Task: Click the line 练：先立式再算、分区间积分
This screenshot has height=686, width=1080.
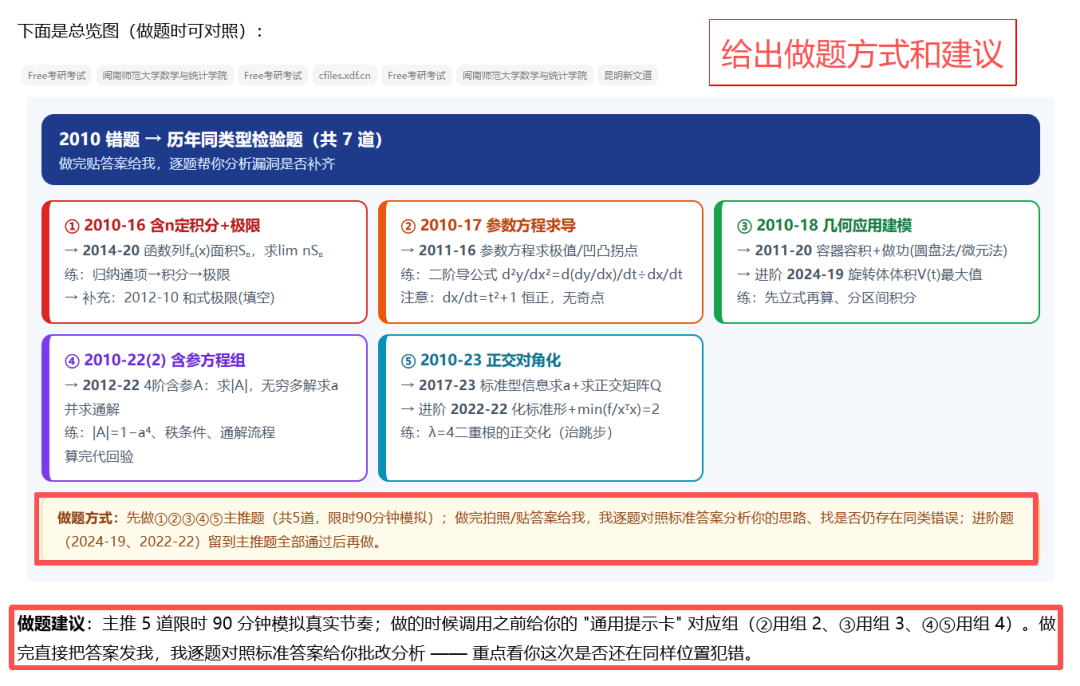Action: coord(827,298)
